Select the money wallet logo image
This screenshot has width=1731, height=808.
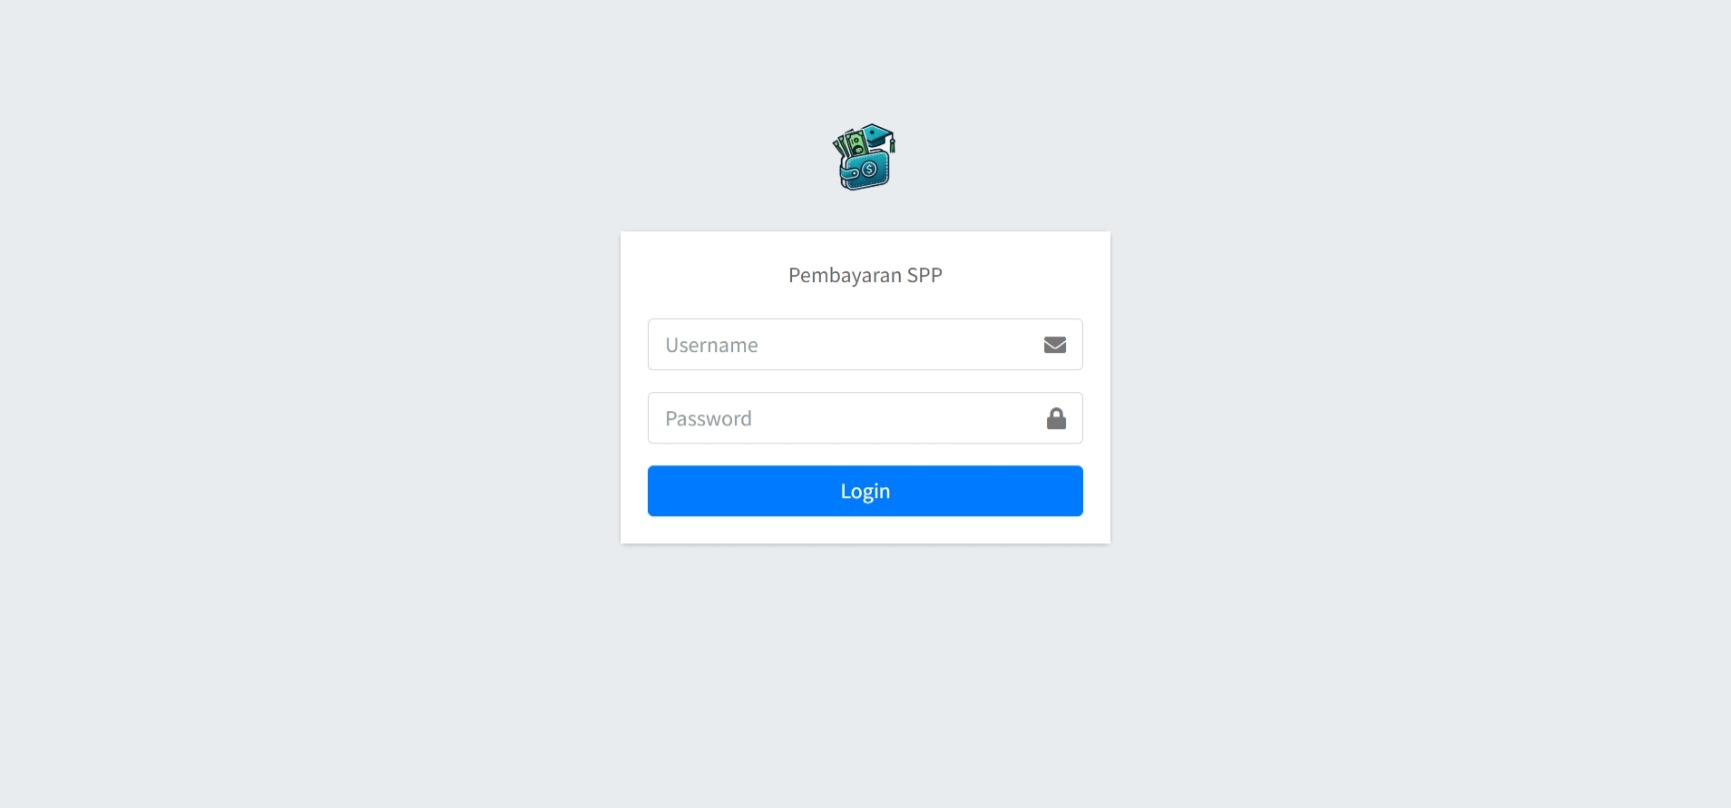(x=865, y=157)
